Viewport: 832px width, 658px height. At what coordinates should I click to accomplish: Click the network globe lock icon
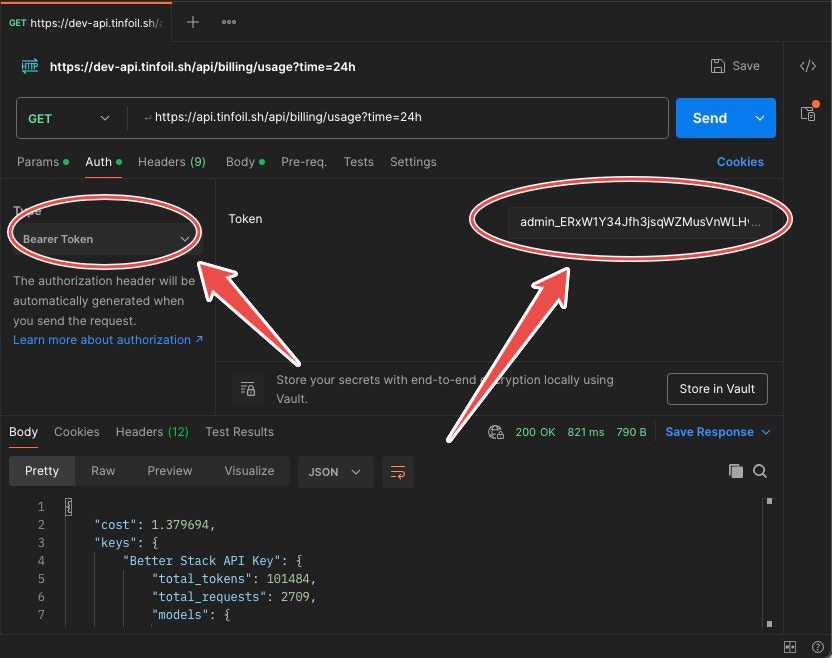point(496,432)
